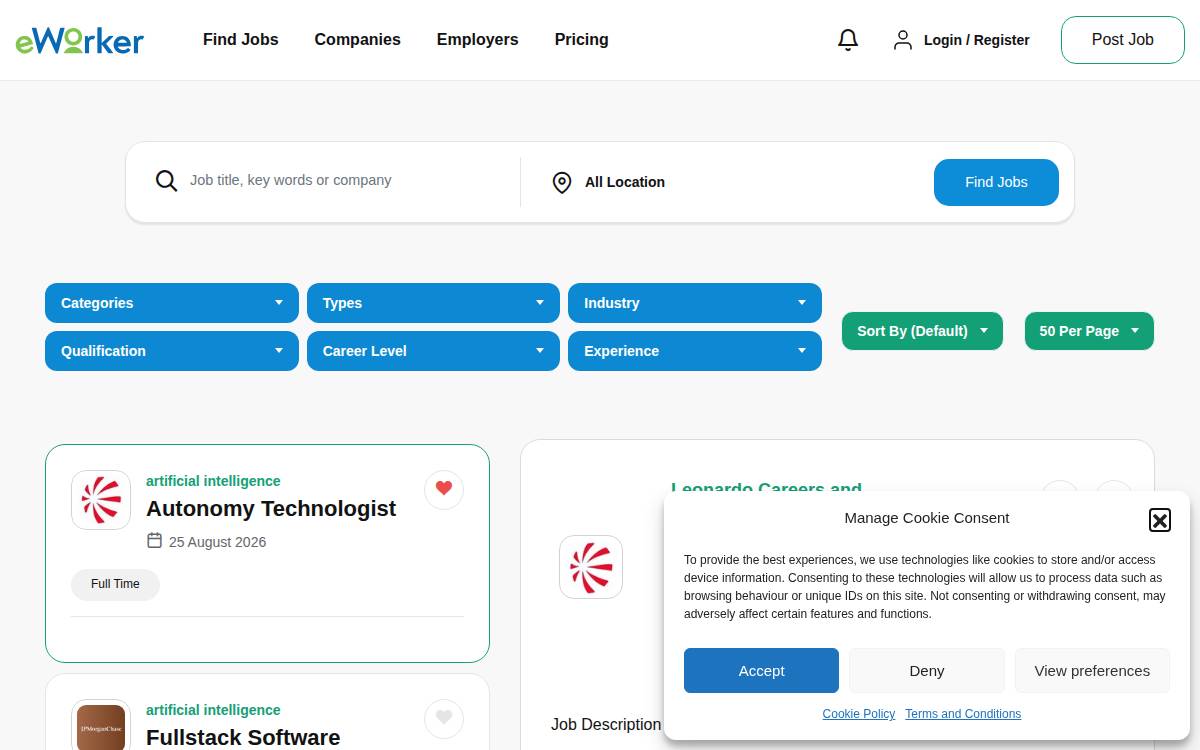Open the JPMorgan Chase logo thumbnail
This screenshot has width=1200, height=750.
(x=101, y=725)
